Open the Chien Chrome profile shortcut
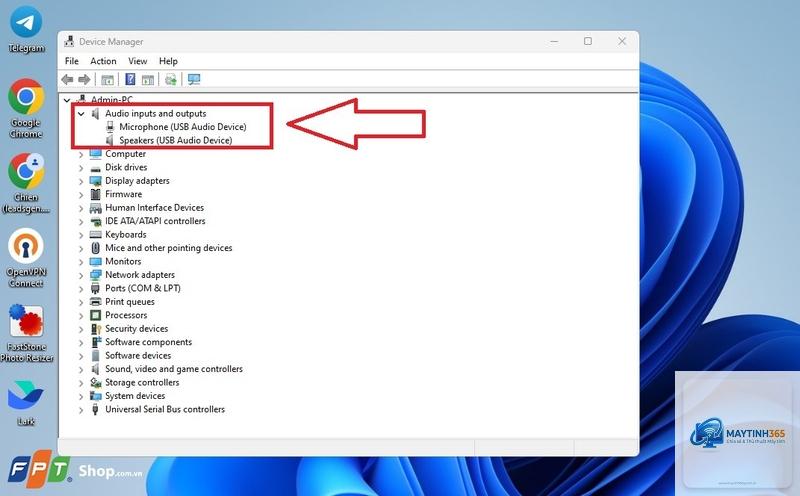This screenshot has height=496, width=800. [26, 183]
